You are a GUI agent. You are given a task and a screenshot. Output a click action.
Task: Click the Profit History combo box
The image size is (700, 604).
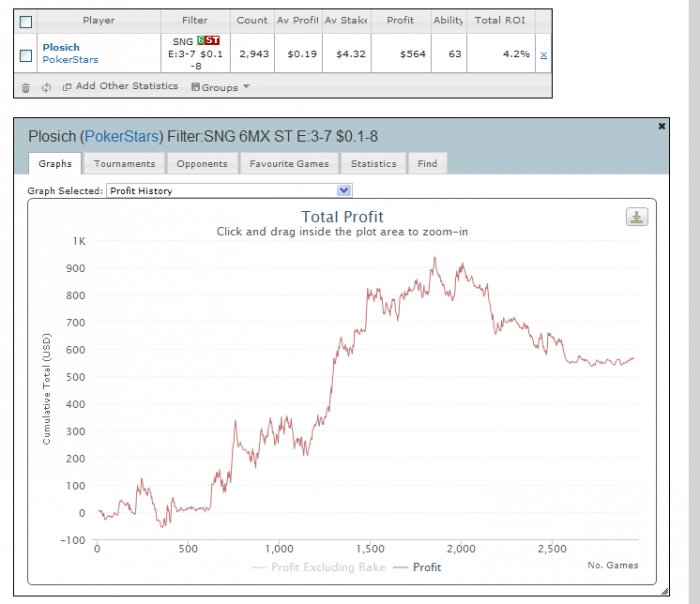[229, 191]
